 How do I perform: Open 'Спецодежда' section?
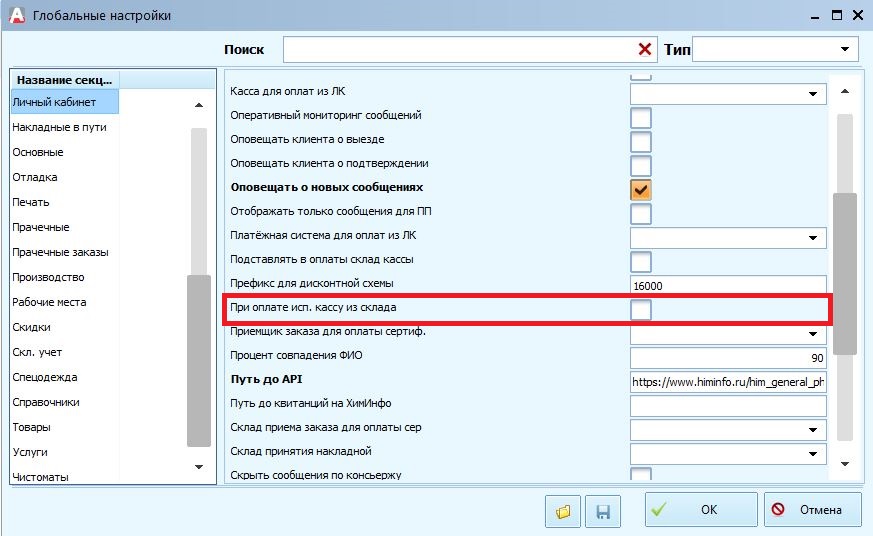click(x=45, y=378)
